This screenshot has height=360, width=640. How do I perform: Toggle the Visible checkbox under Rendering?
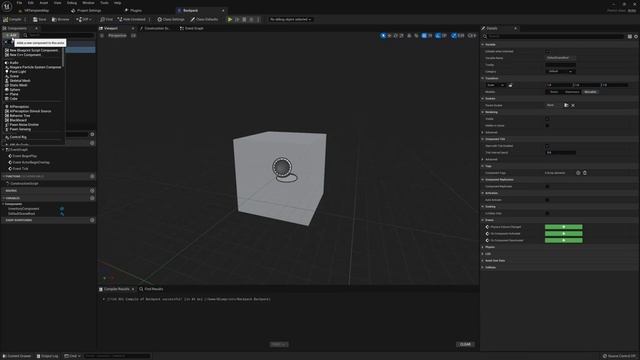click(x=547, y=119)
